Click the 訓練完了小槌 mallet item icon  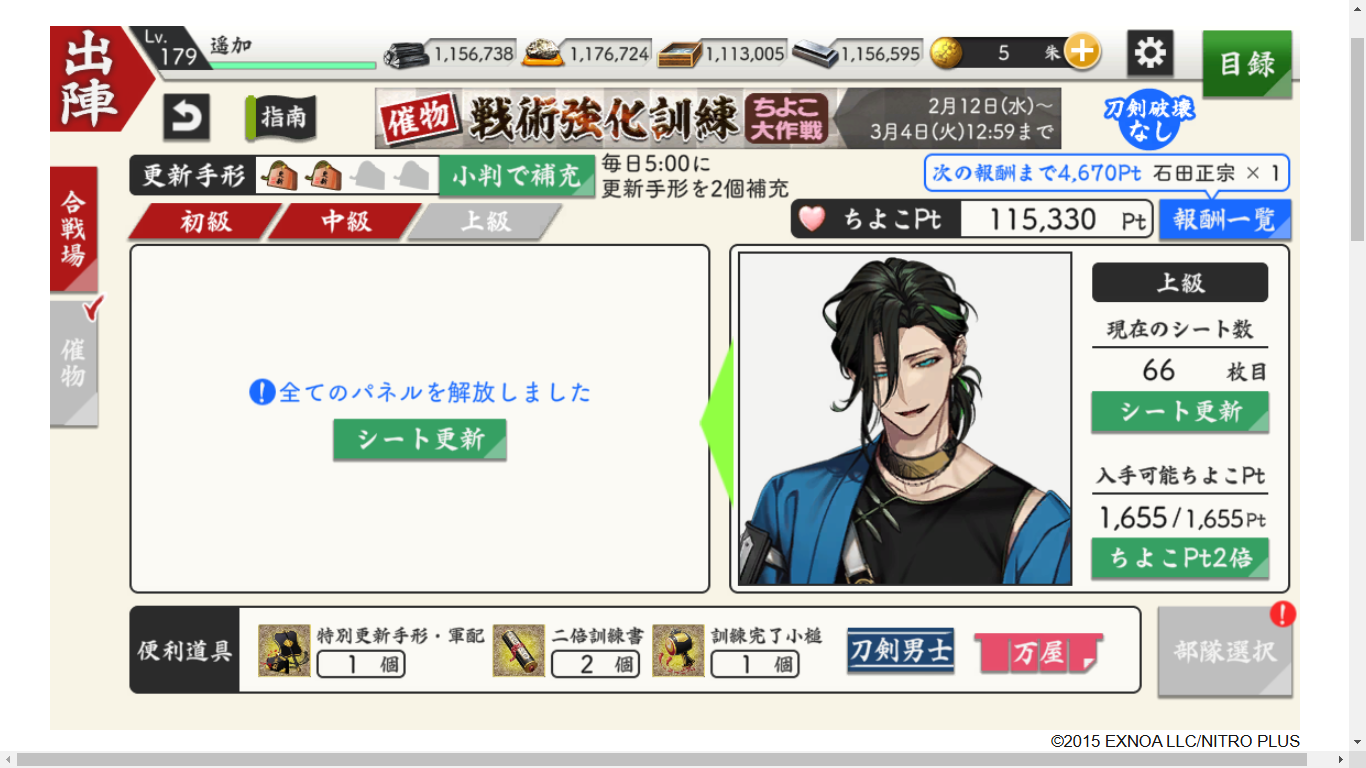(x=678, y=651)
